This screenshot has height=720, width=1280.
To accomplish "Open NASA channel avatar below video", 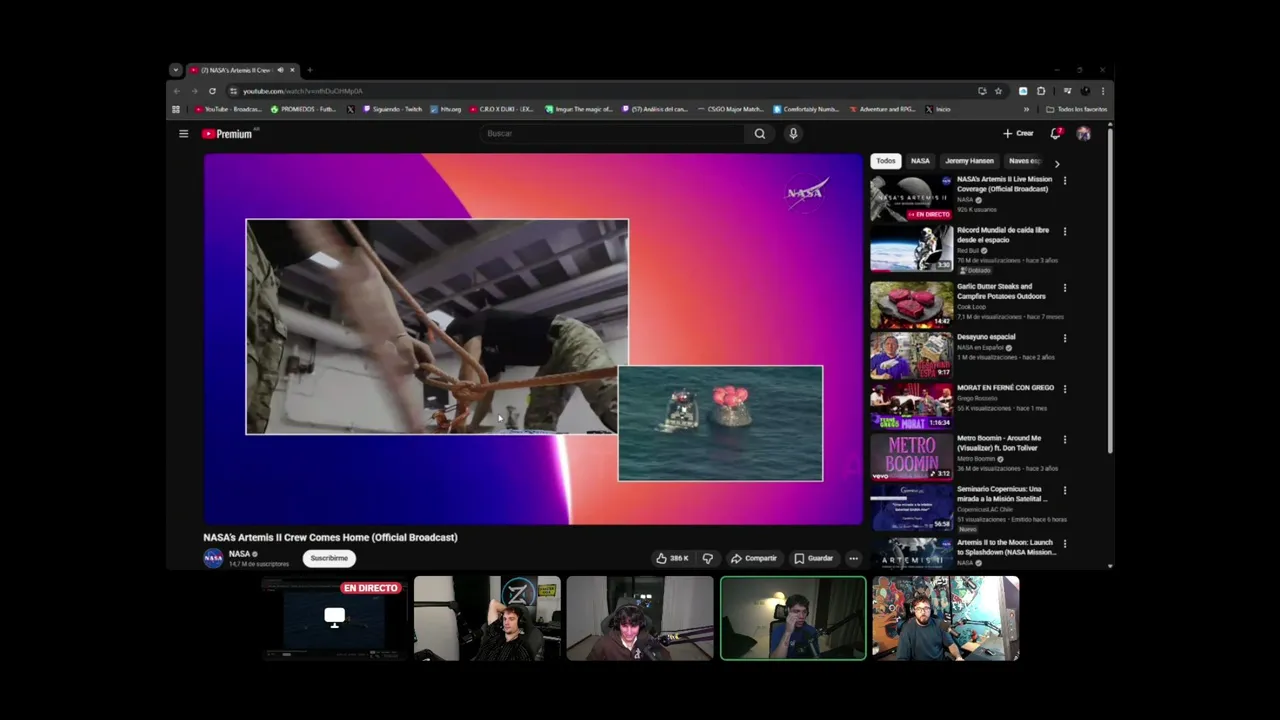I will point(213,558).
